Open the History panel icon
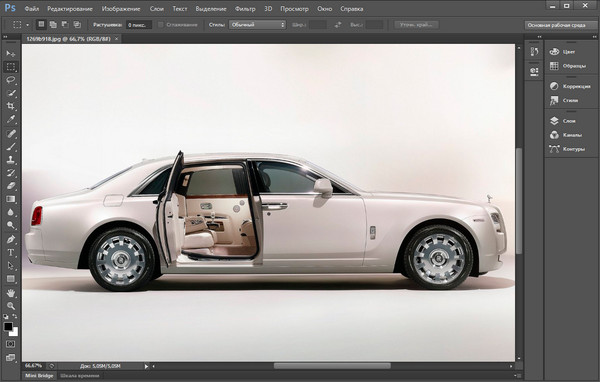 (535, 52)
